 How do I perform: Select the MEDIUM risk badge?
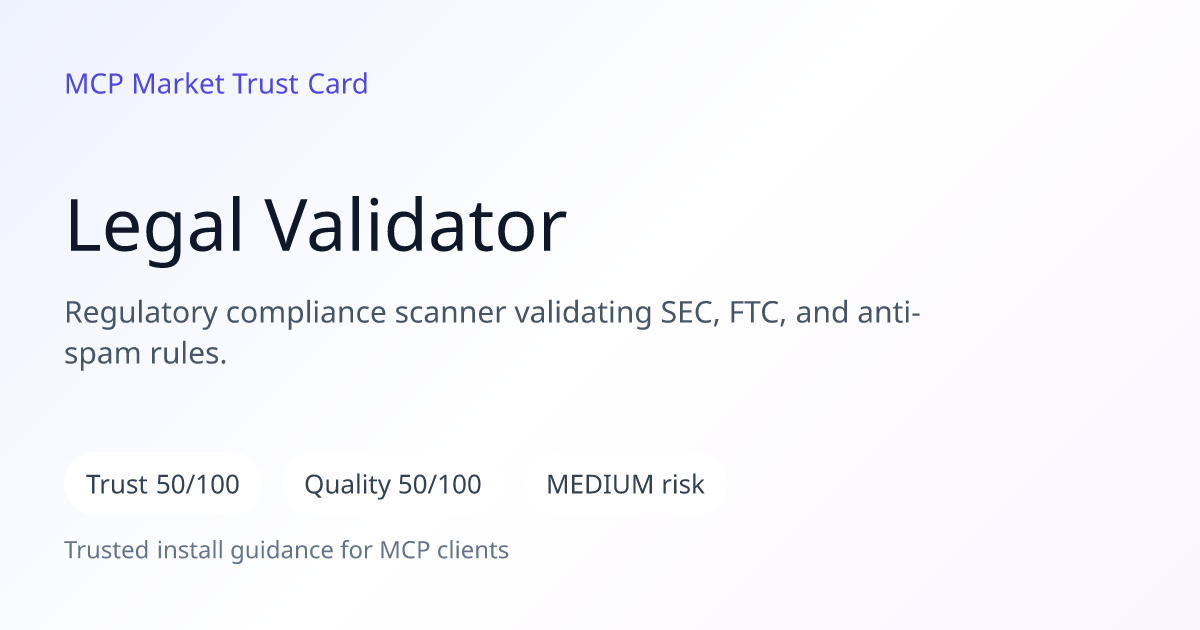coord(625,485)
